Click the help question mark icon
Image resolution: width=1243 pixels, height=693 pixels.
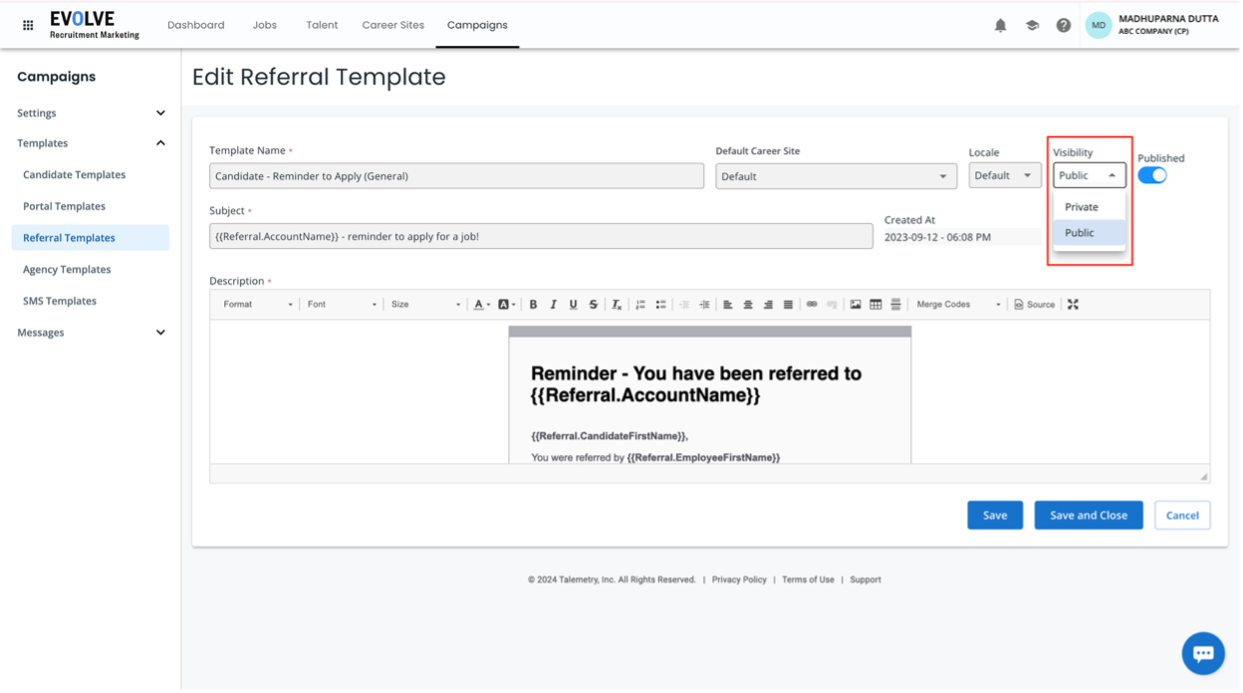click(x=1064, y=26)
